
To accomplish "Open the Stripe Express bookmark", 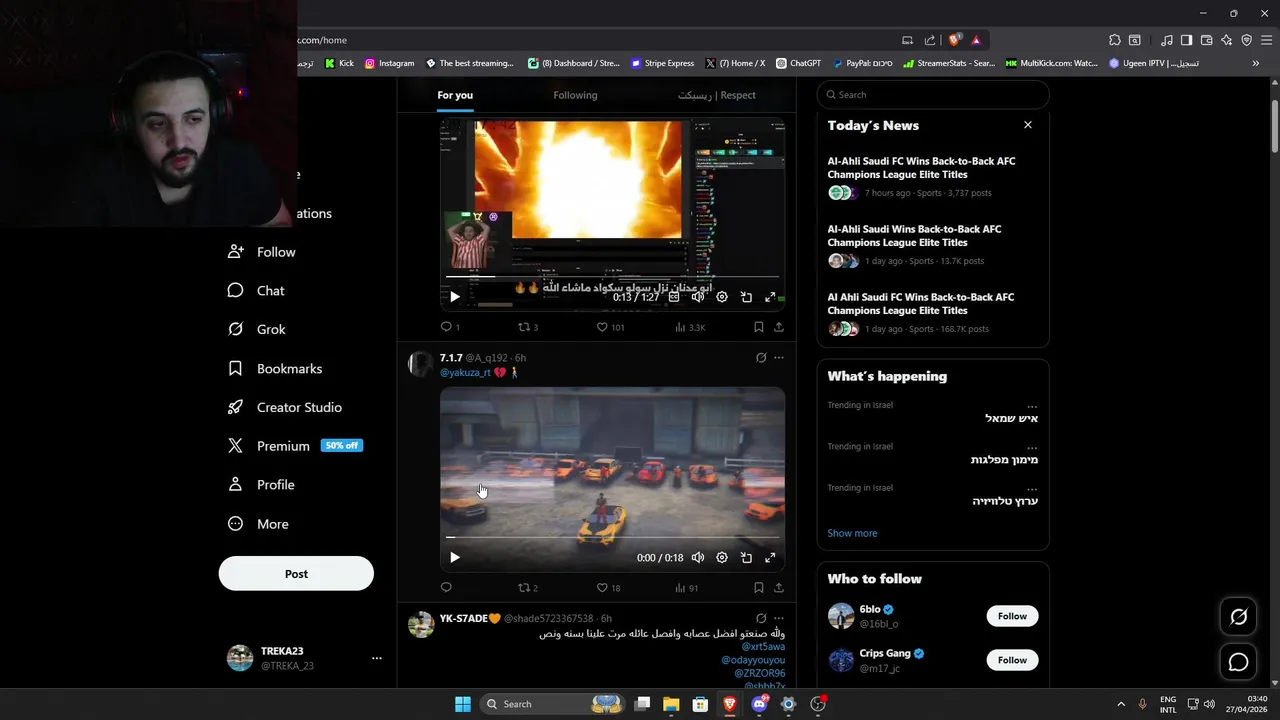I will pyautogui.click(x=662, y=63).
